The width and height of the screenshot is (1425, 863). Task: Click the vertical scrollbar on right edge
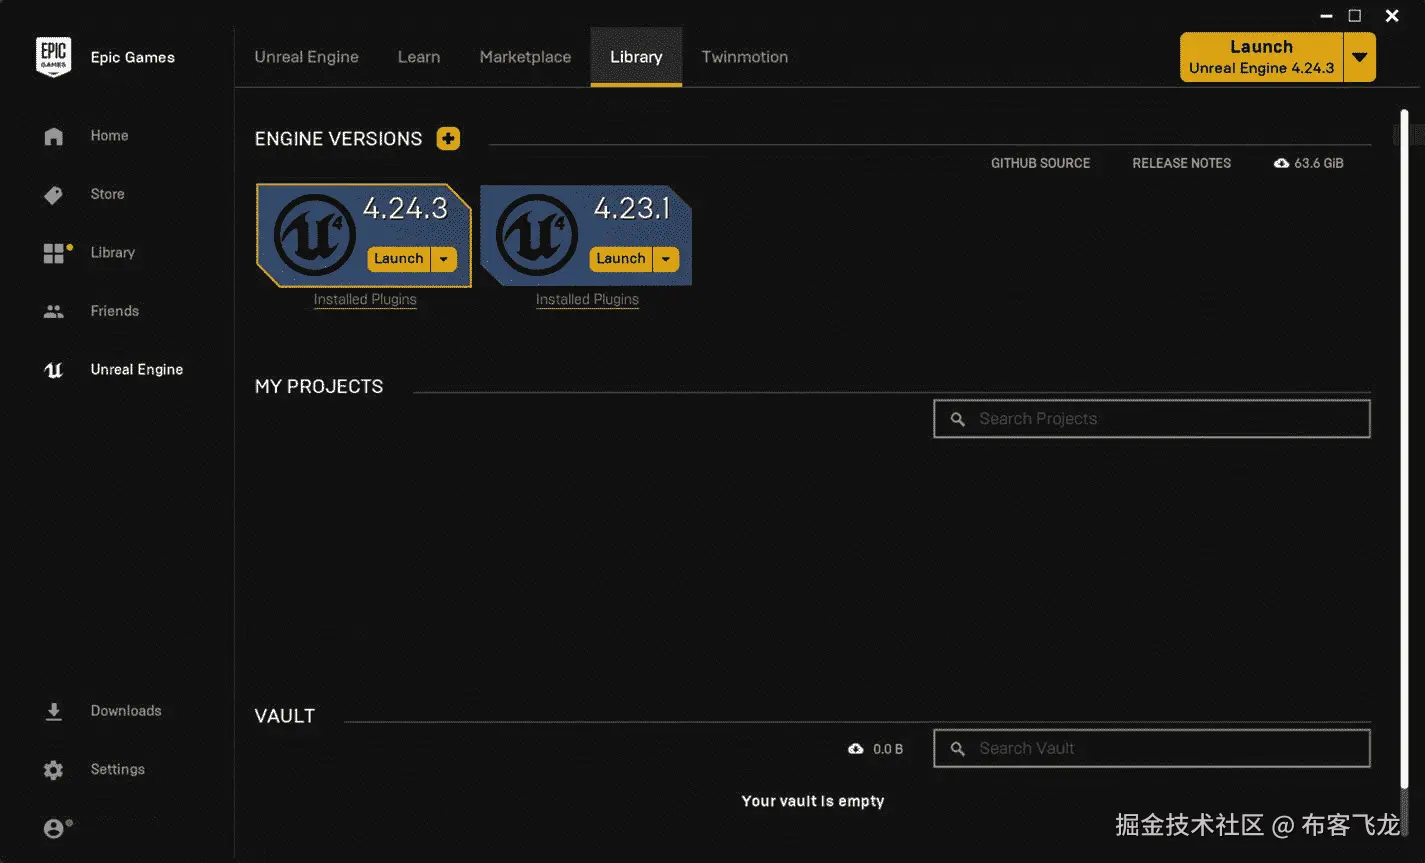tap(1404, 450)
